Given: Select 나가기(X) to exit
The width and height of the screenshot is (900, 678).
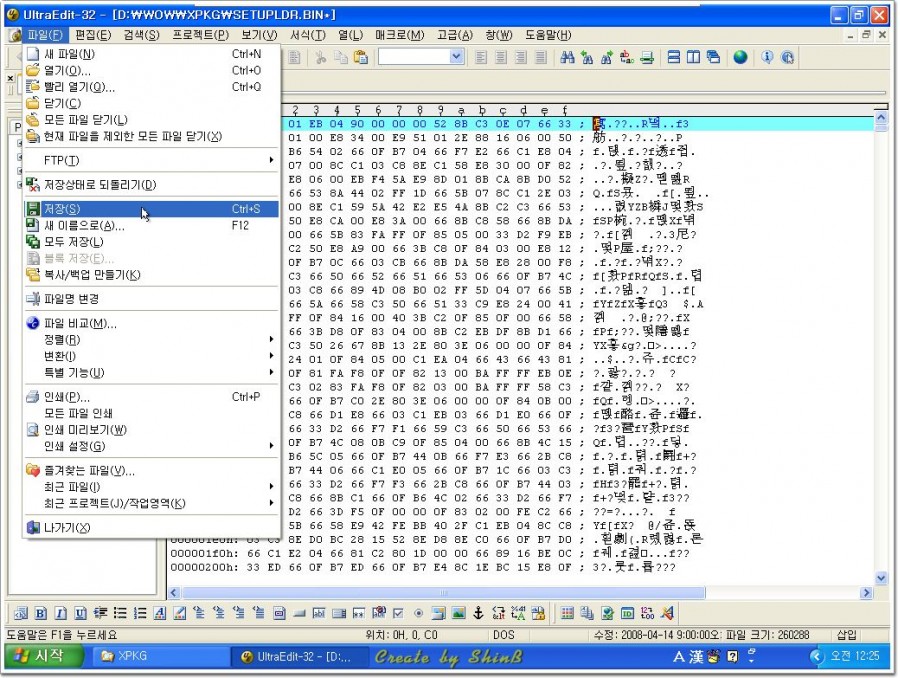Looking at the screenshot, I should pos(152,528).
